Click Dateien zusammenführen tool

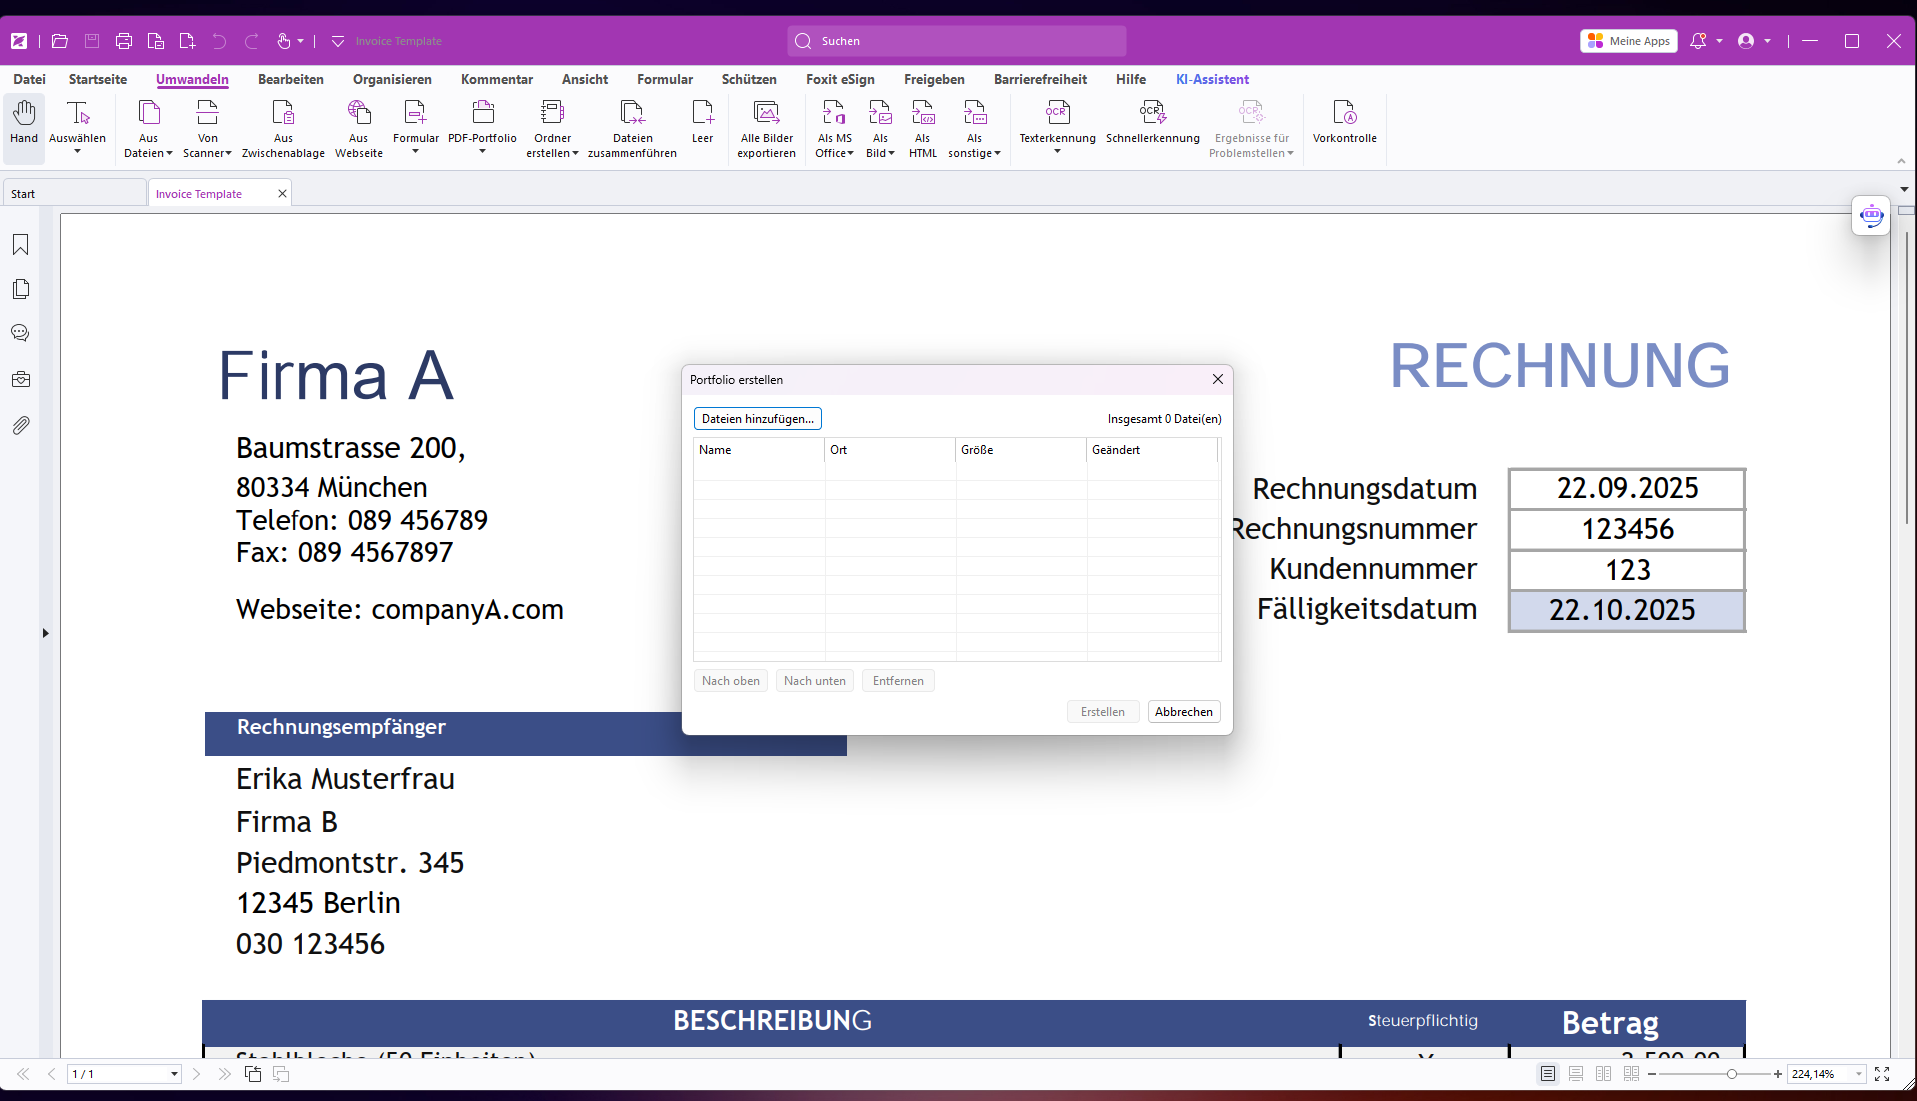(632, 112)
